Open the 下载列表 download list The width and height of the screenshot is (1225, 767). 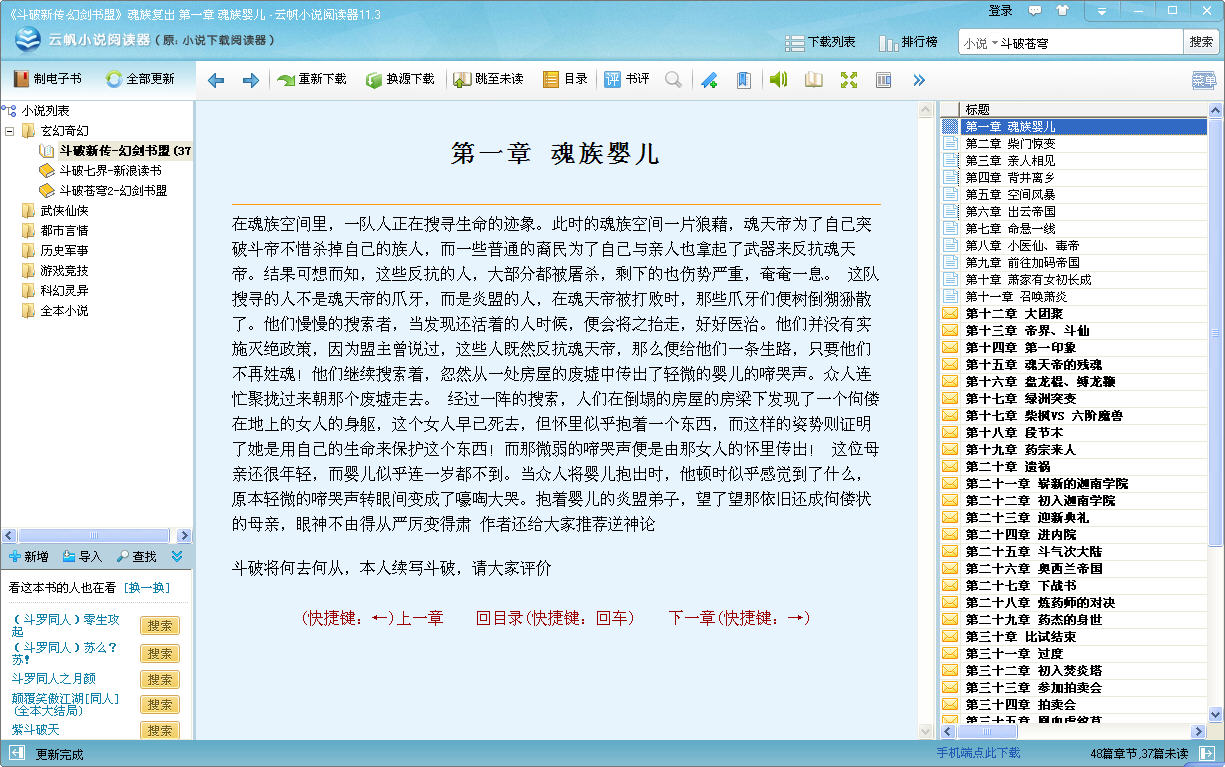pos(821,42)
